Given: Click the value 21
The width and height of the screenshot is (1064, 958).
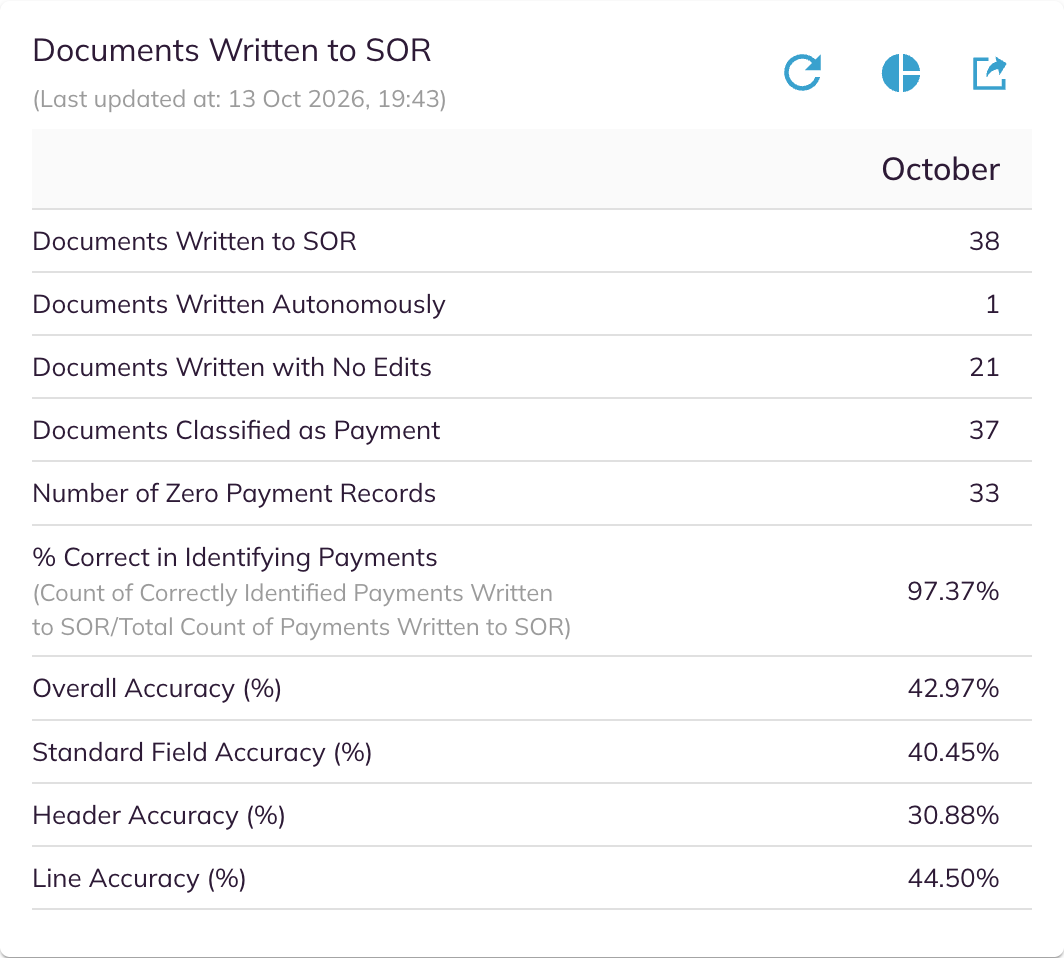Looking at the screenshot, I should pos(984,367).
